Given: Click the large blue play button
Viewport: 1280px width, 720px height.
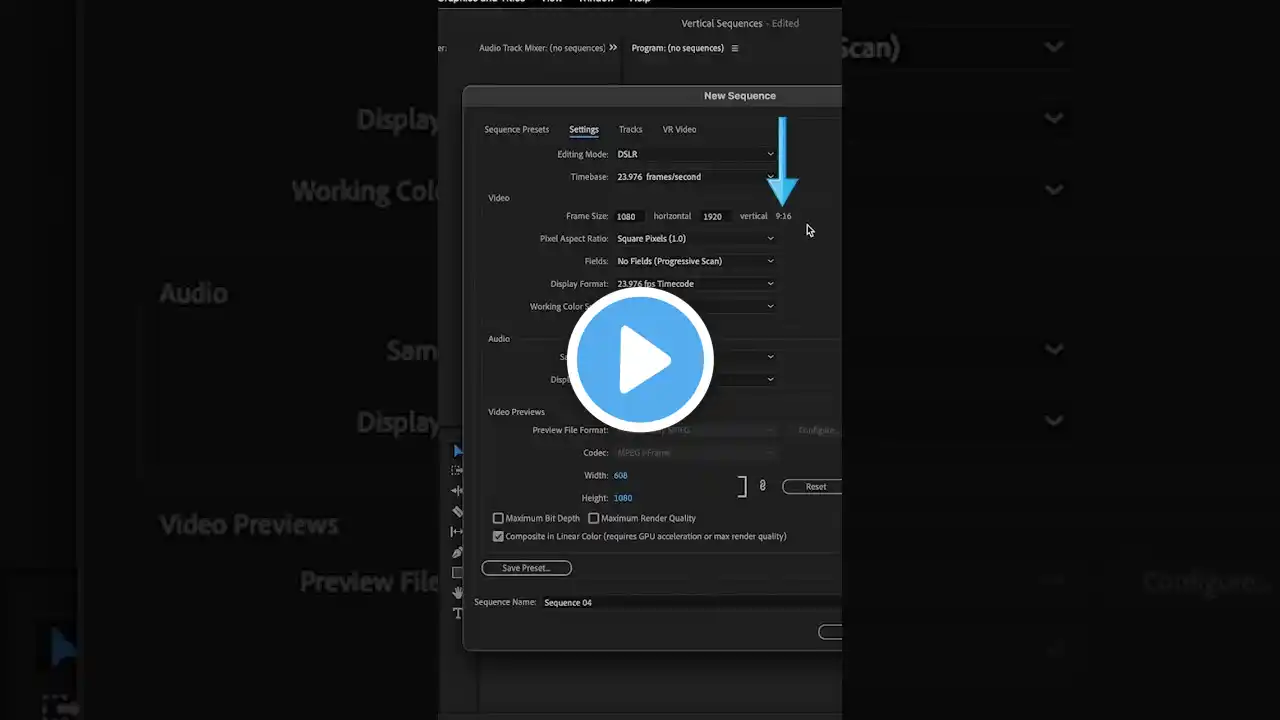Looking at the screenshot, I should pos(640,360).
